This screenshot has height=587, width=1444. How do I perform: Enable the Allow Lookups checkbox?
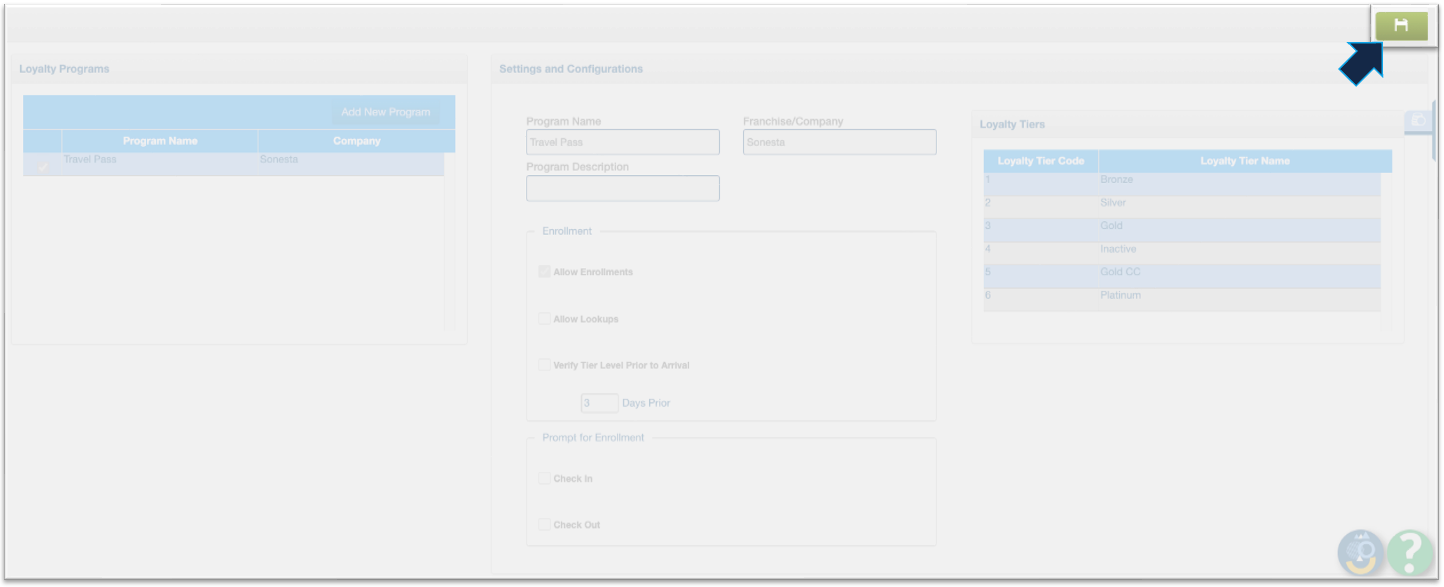[545, 319]
